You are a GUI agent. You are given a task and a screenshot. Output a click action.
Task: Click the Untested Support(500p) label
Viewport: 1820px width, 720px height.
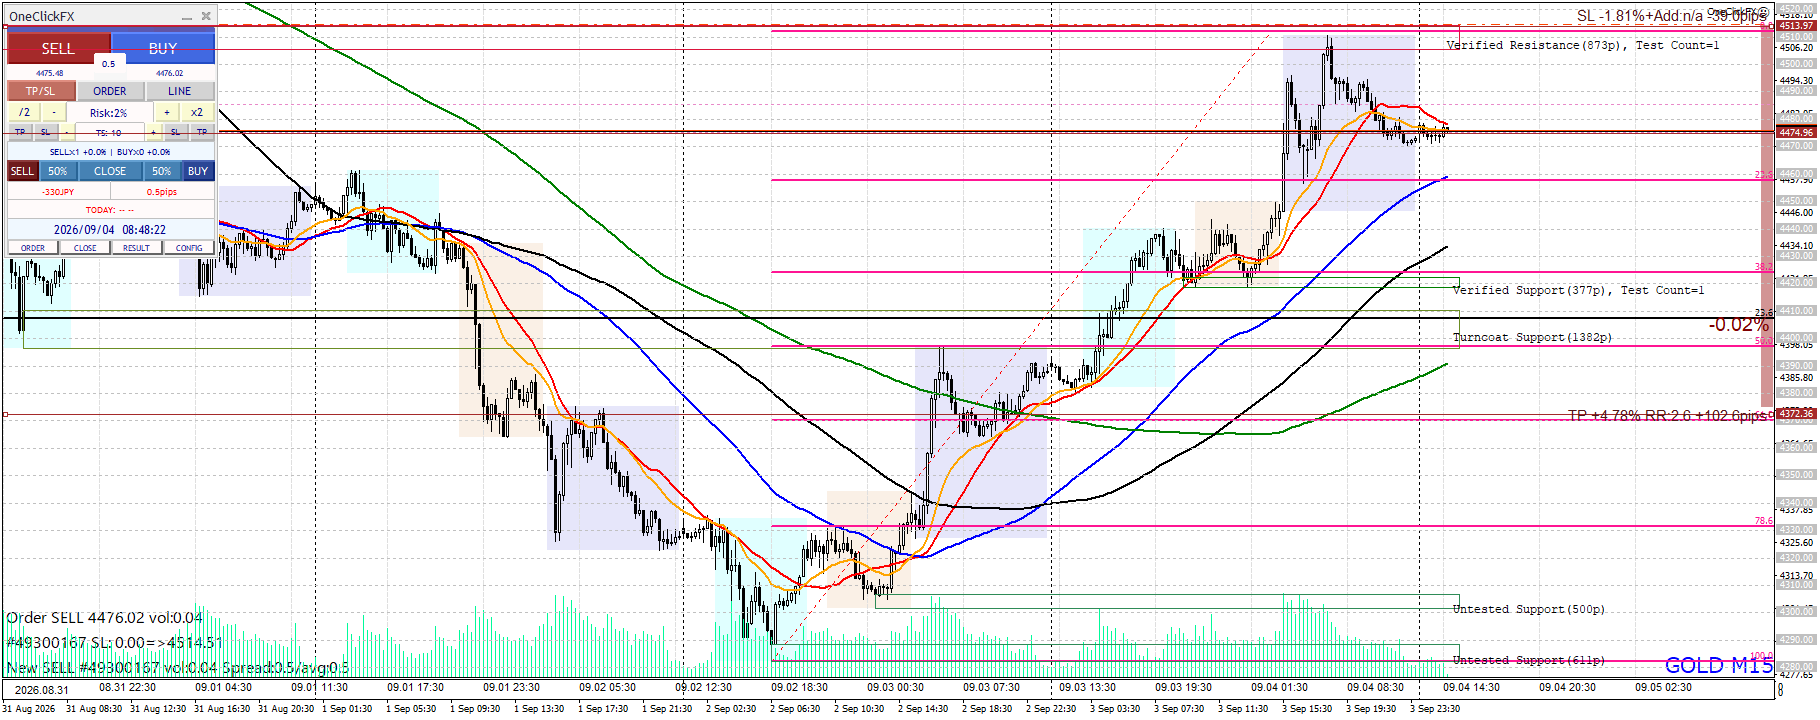tap(1528, 609)
